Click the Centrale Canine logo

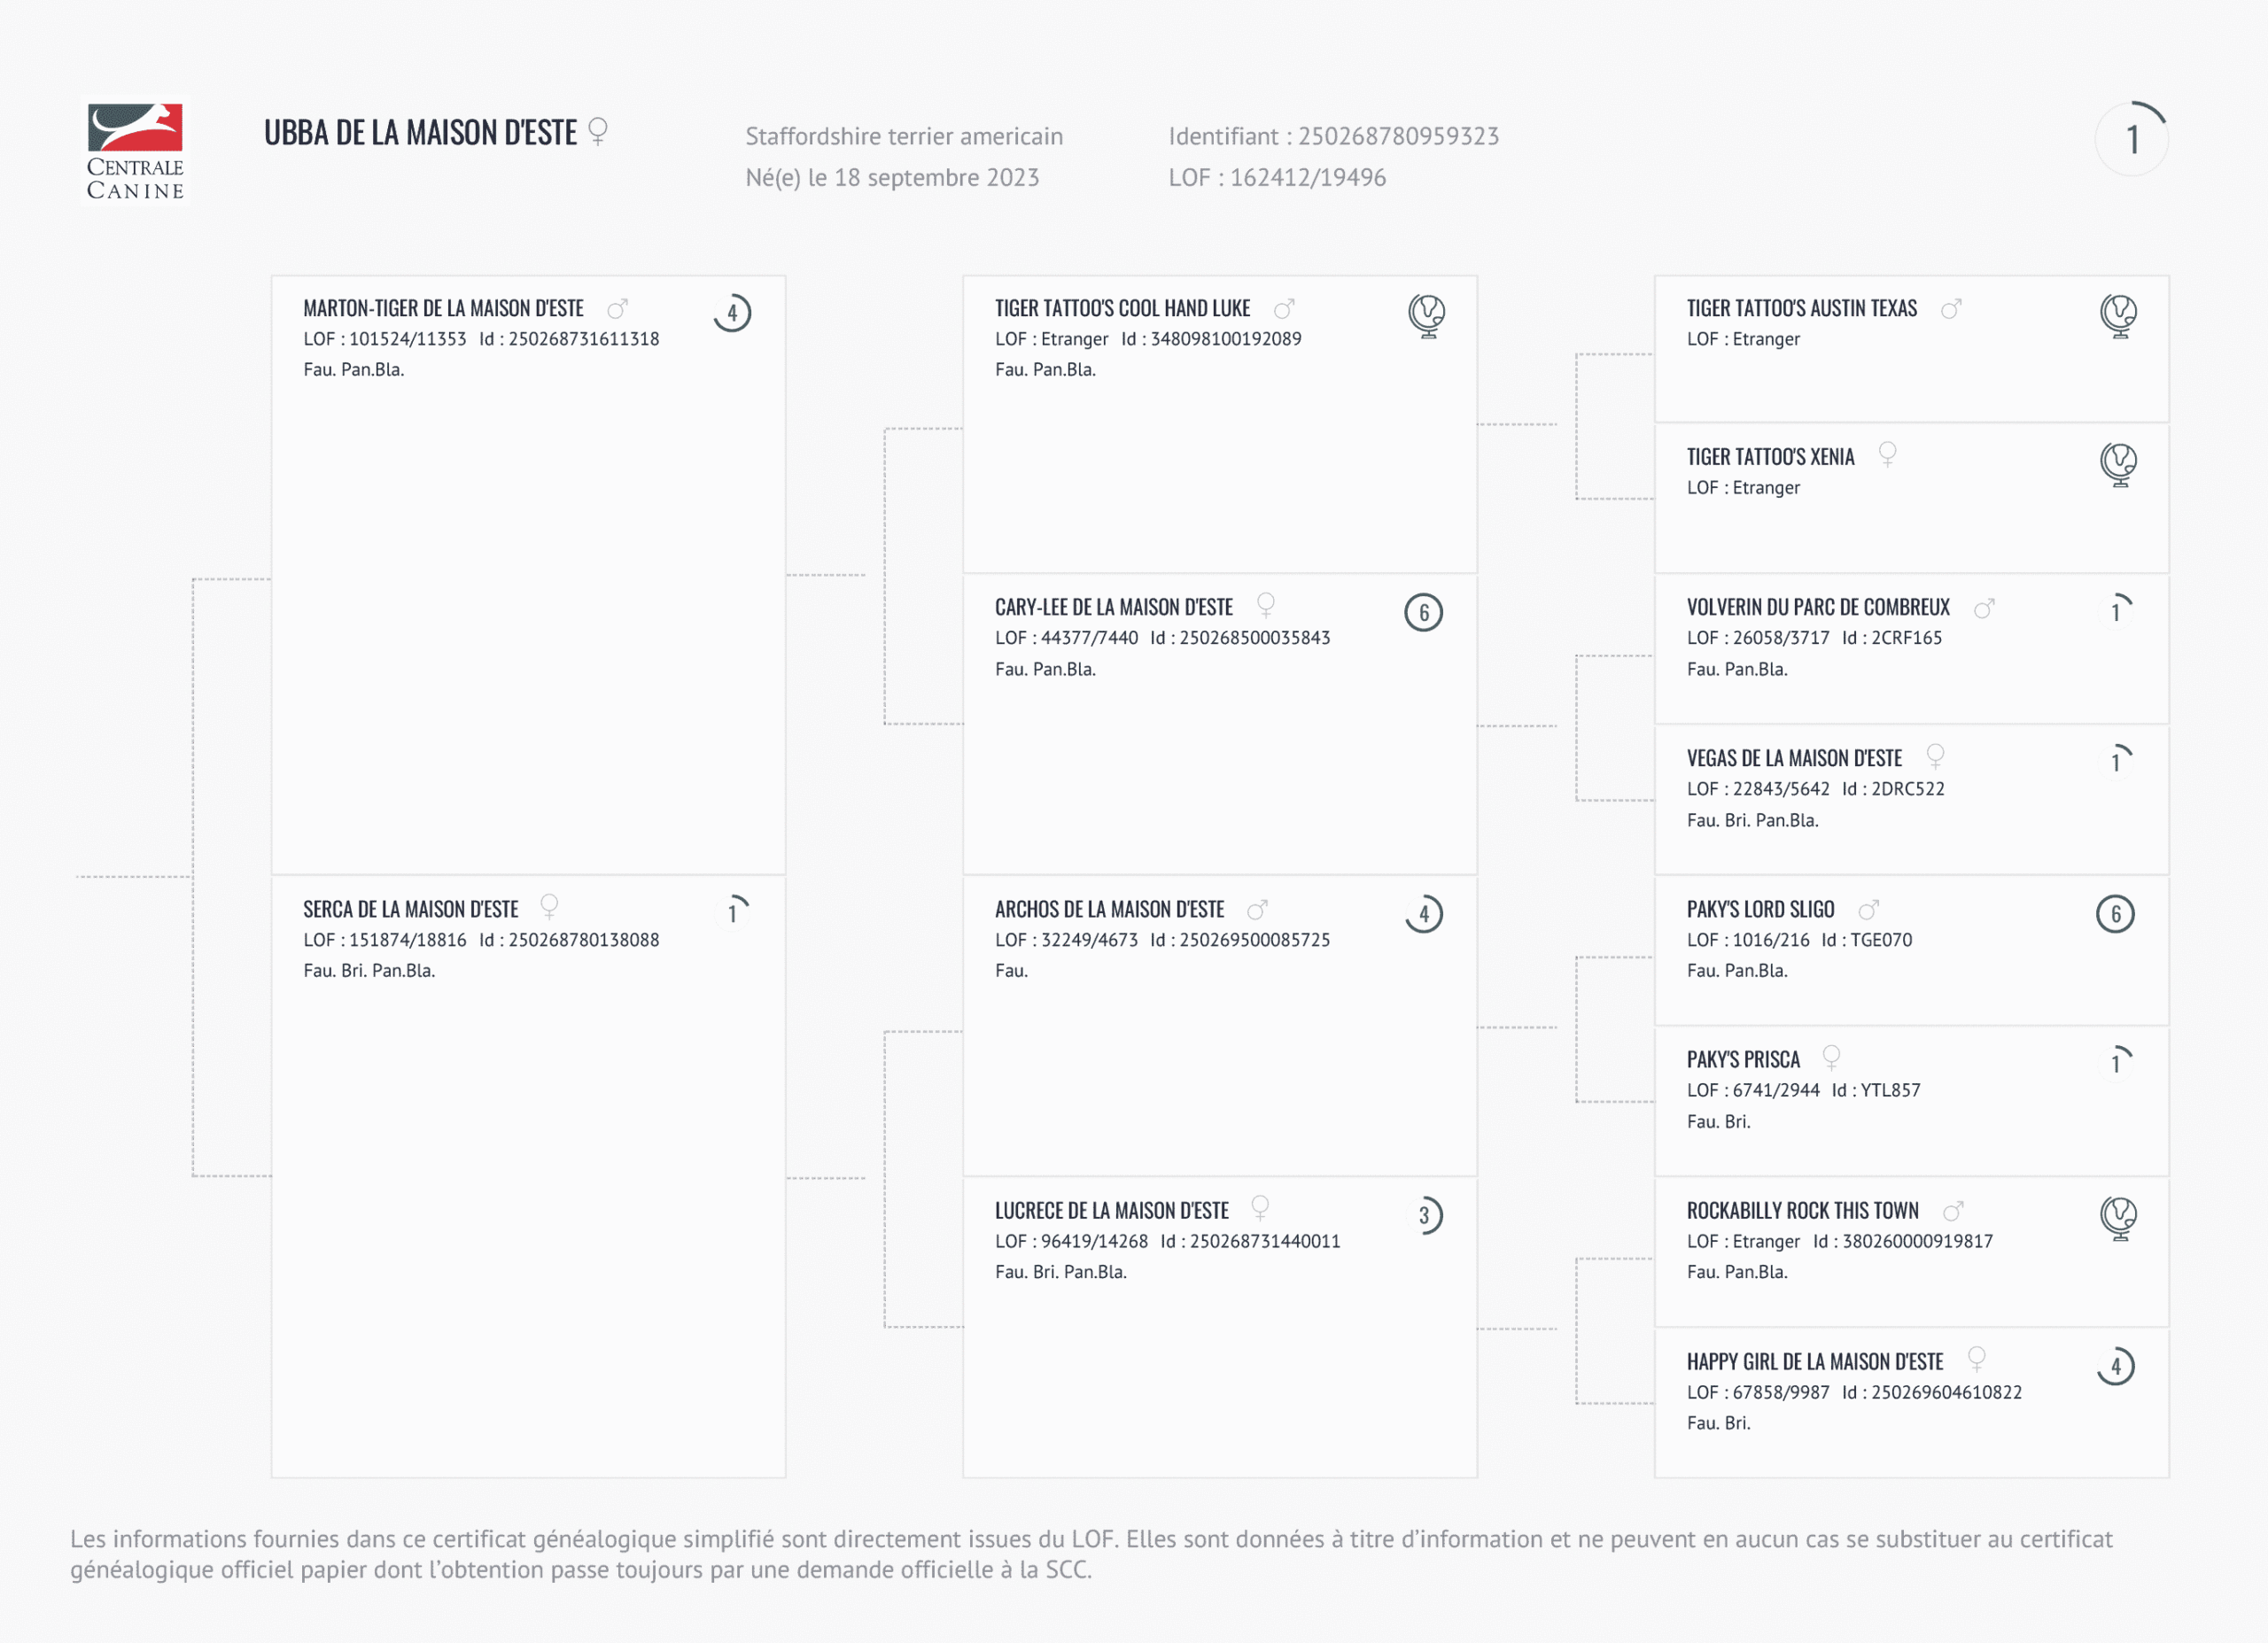click(135, 151)
